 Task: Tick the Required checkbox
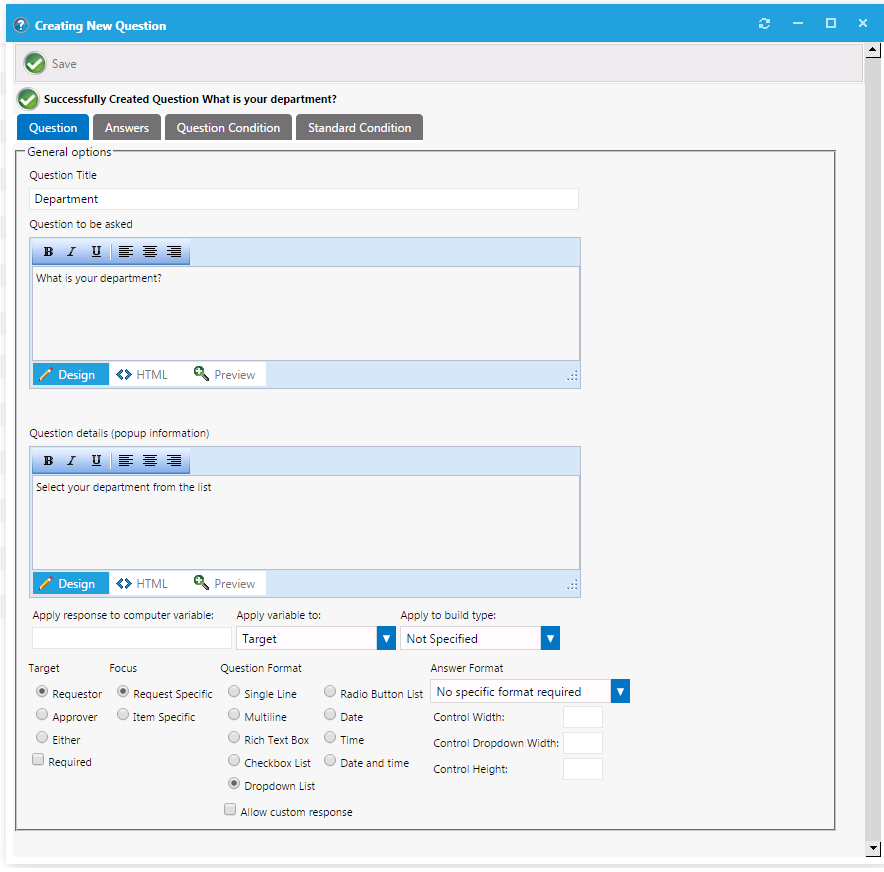tap(39, 761)
